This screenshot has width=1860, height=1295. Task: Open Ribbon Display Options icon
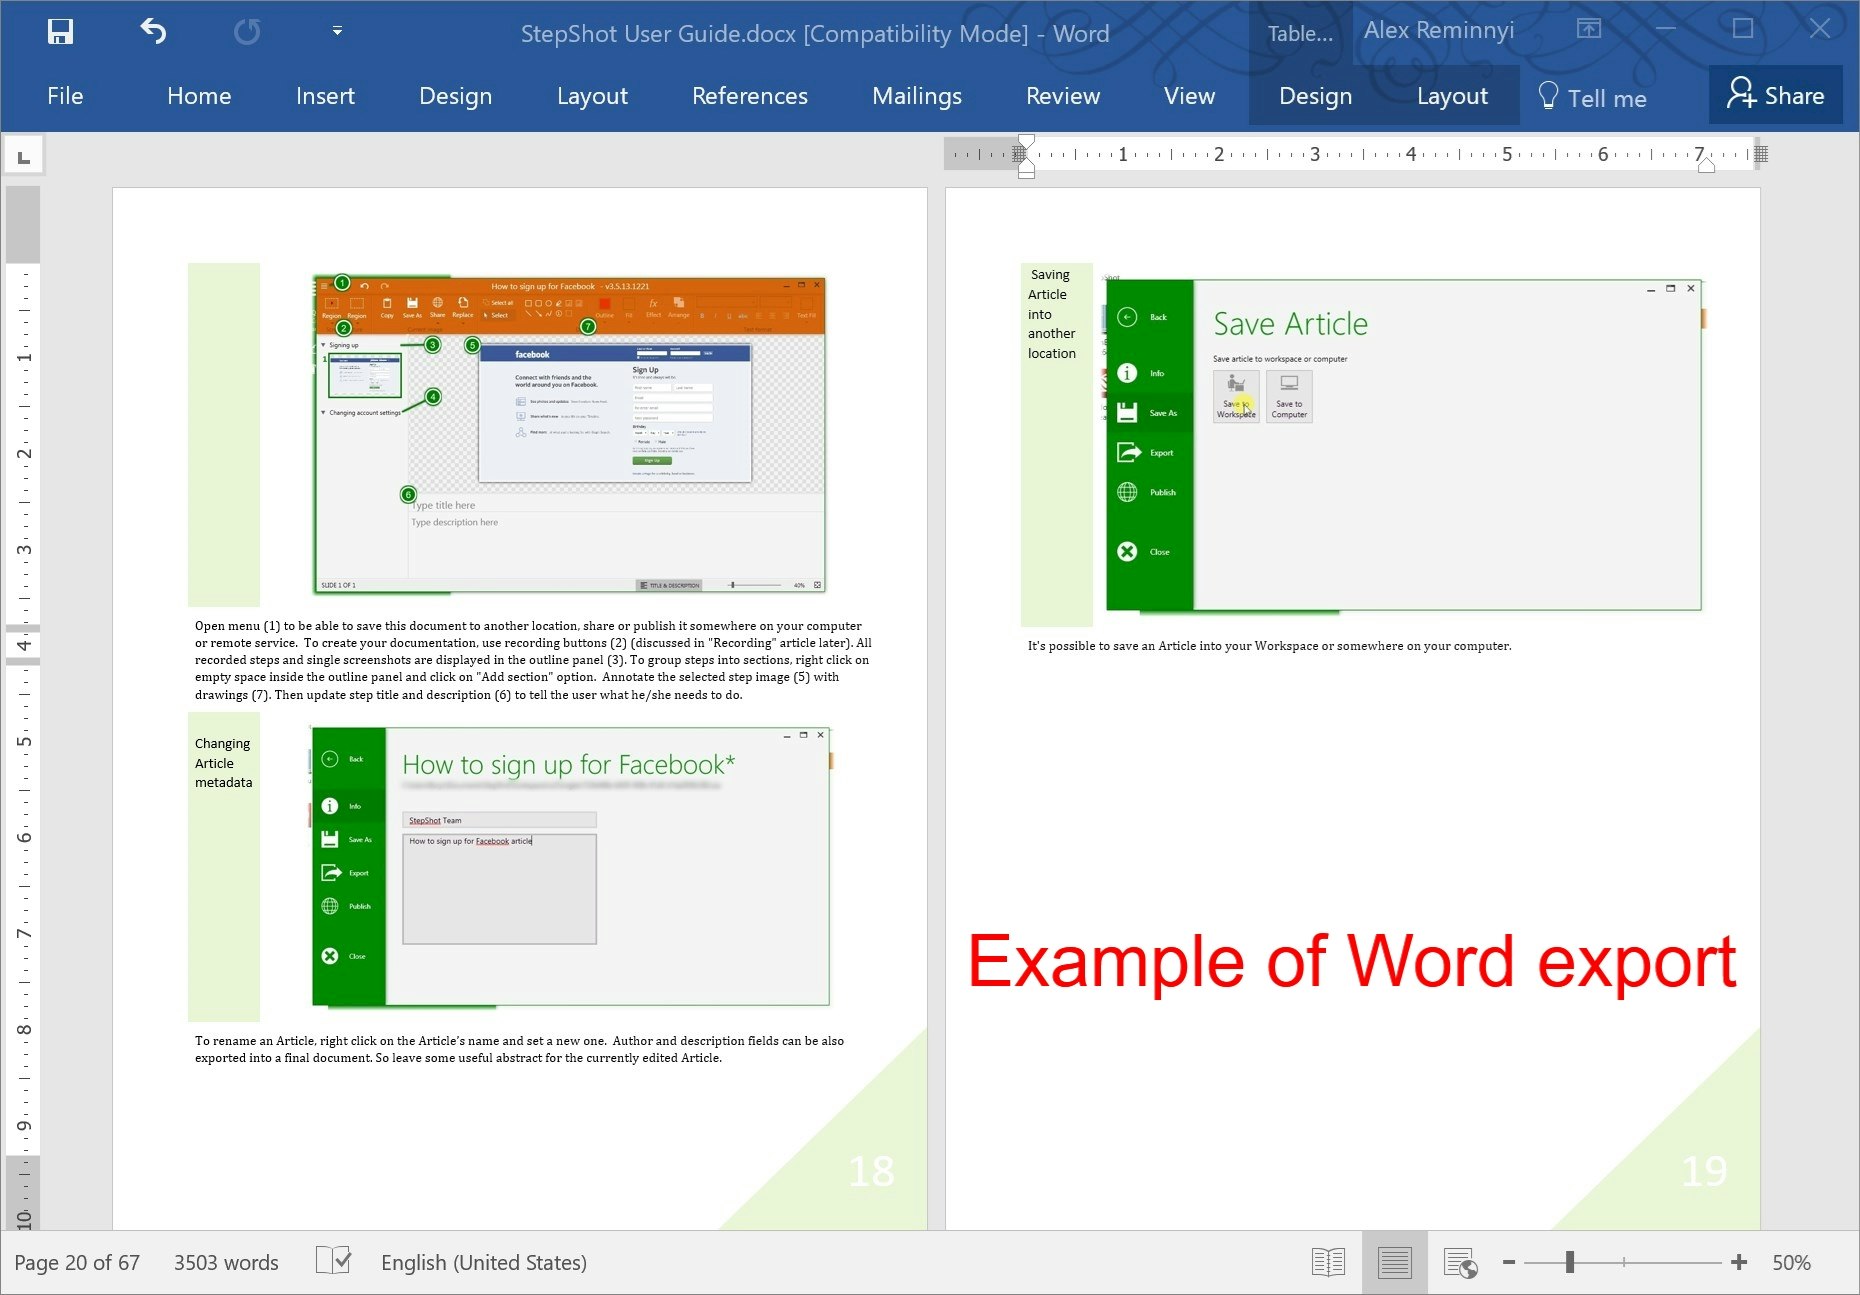pos(1589,29)
